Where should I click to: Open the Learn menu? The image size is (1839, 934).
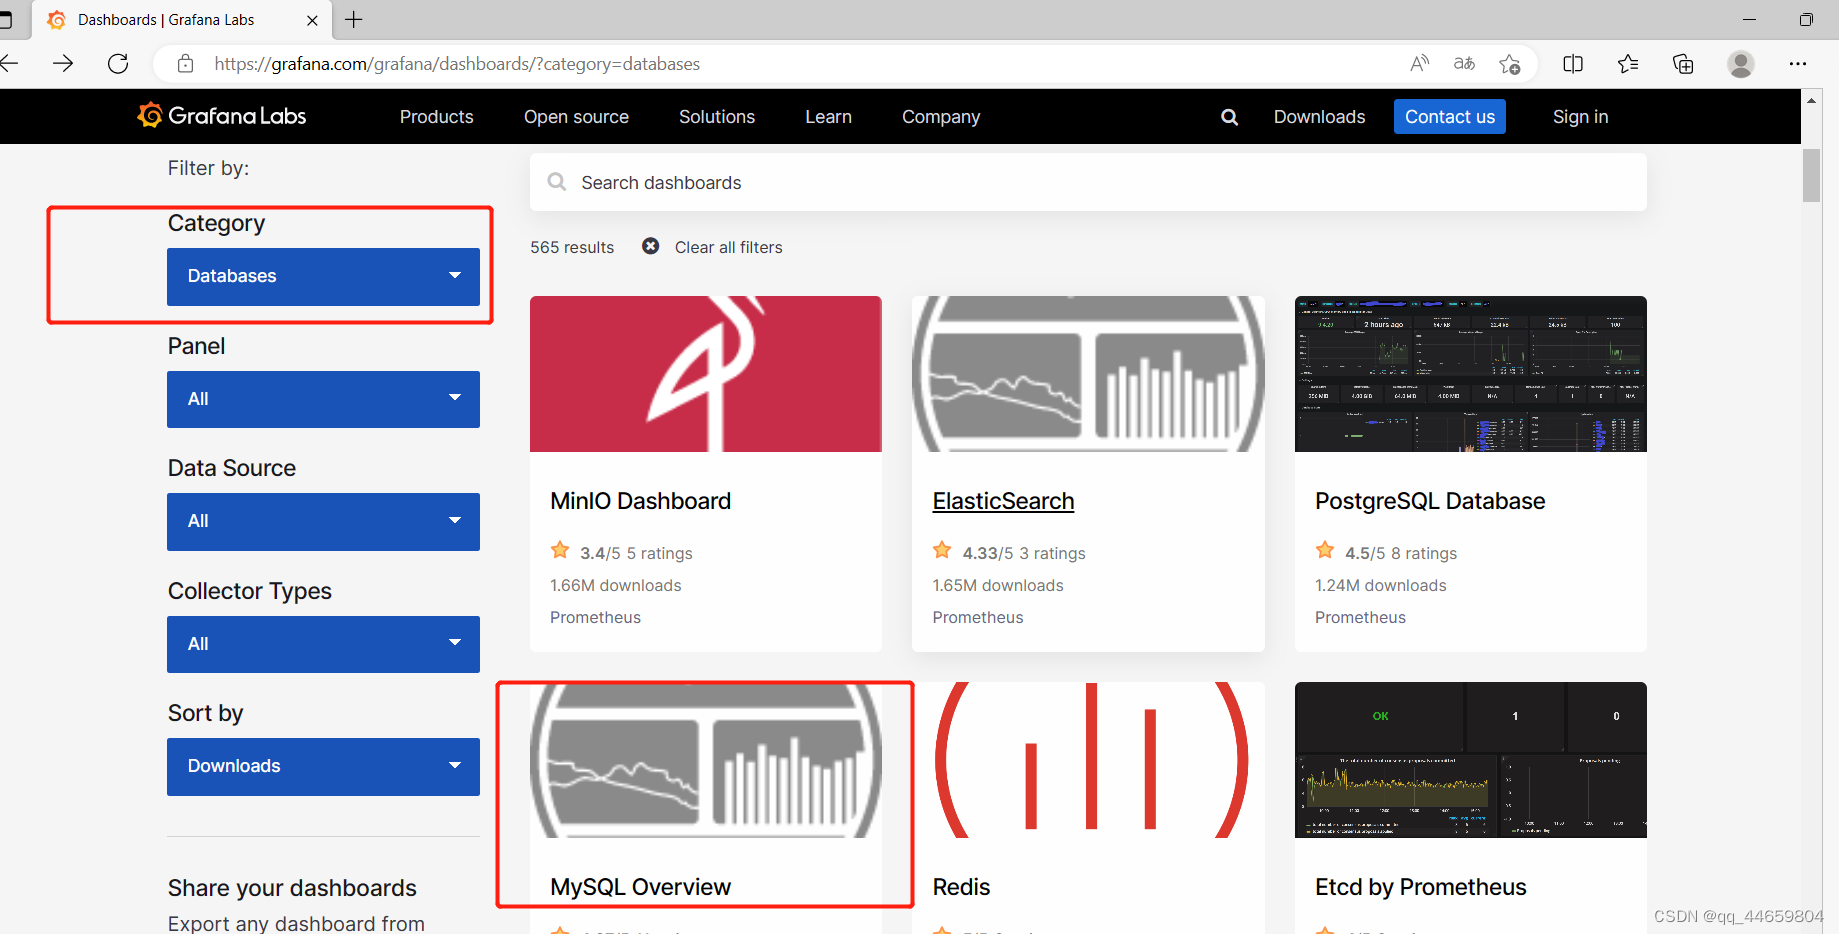(x=829, y=117)
